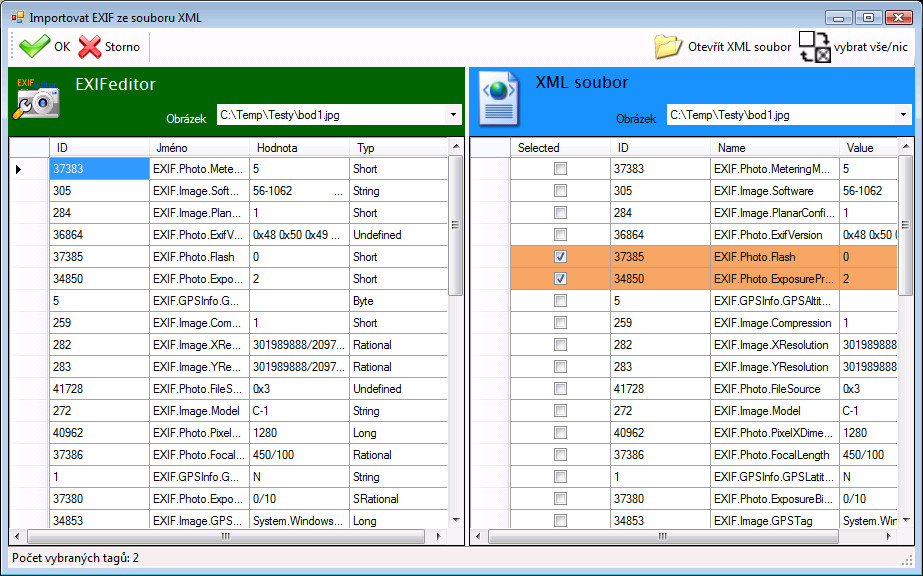Image resolution: width=923 pixels, height=576 pixels.
Task: Click 'EXIF.Image.YResolution' in XML table
Action: click(775, 367)
